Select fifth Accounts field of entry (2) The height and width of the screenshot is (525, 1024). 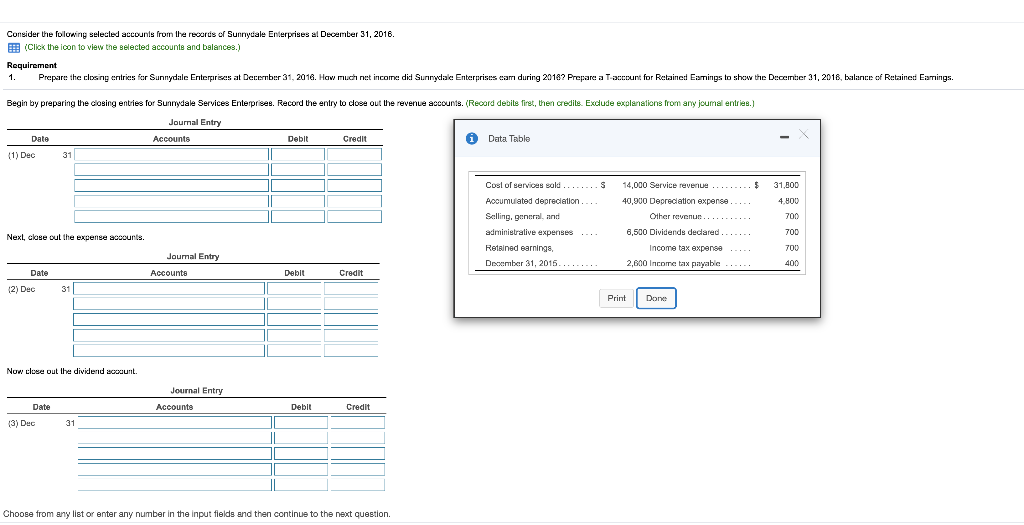tap(169, 351)
